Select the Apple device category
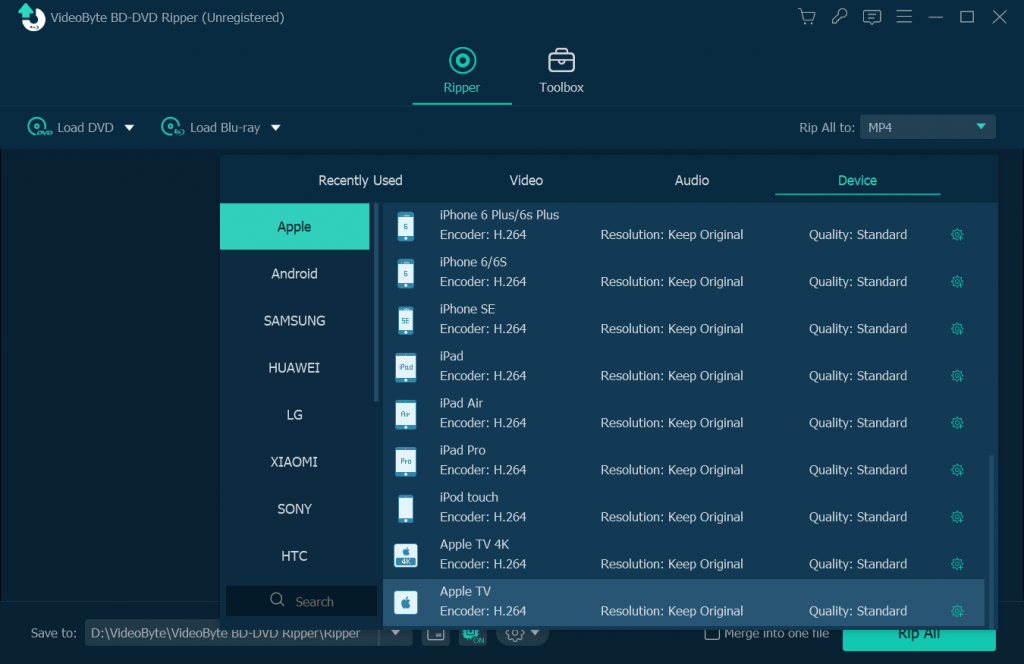Image resolution: width=1024 pixels, height=664 pixels. point(295,227)
